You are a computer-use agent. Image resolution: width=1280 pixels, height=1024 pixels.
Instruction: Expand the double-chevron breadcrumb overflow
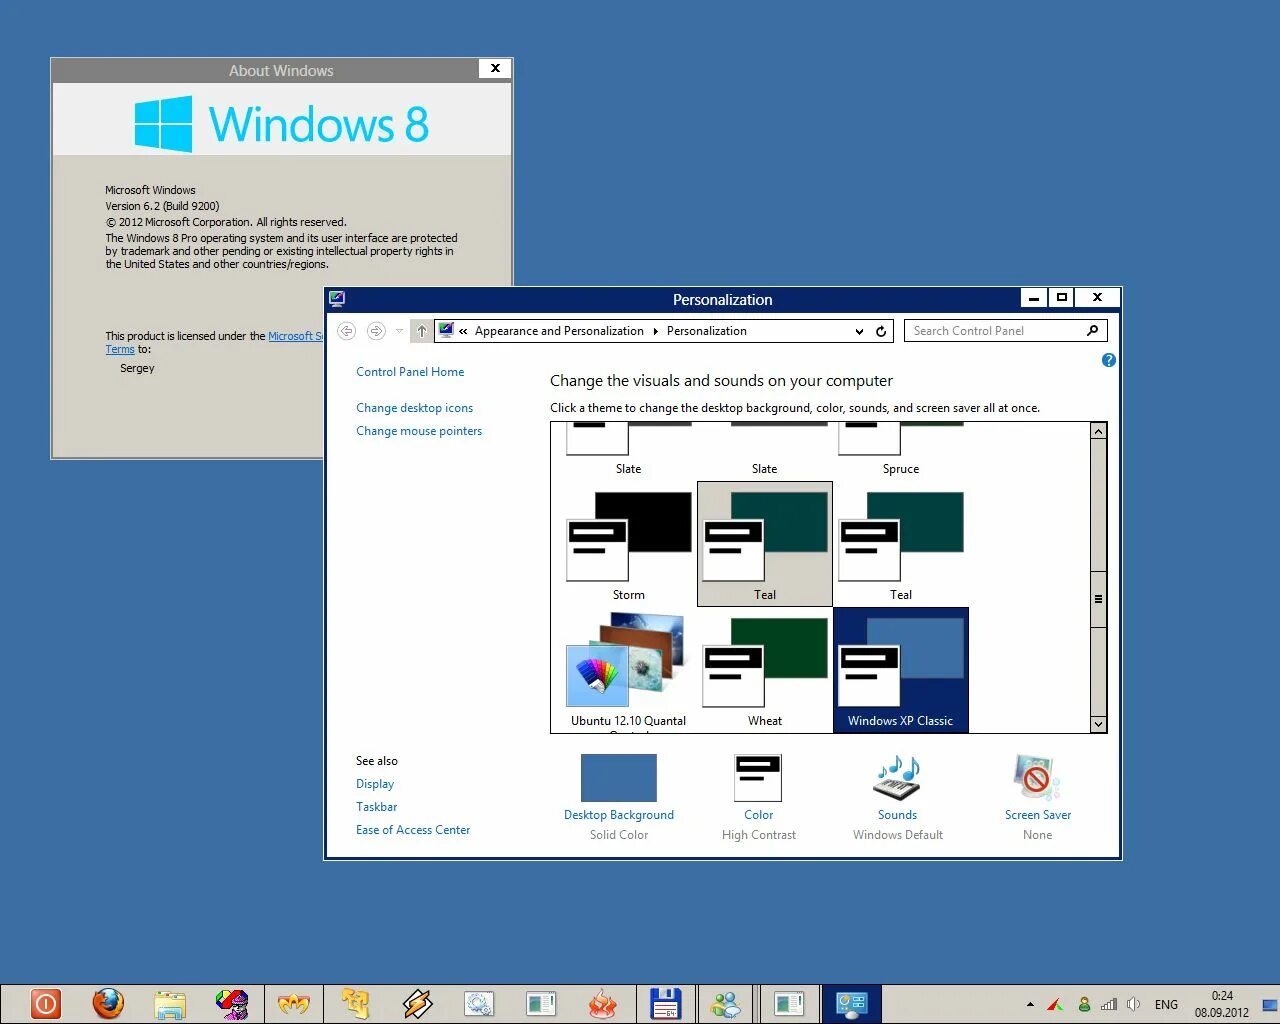463,331
